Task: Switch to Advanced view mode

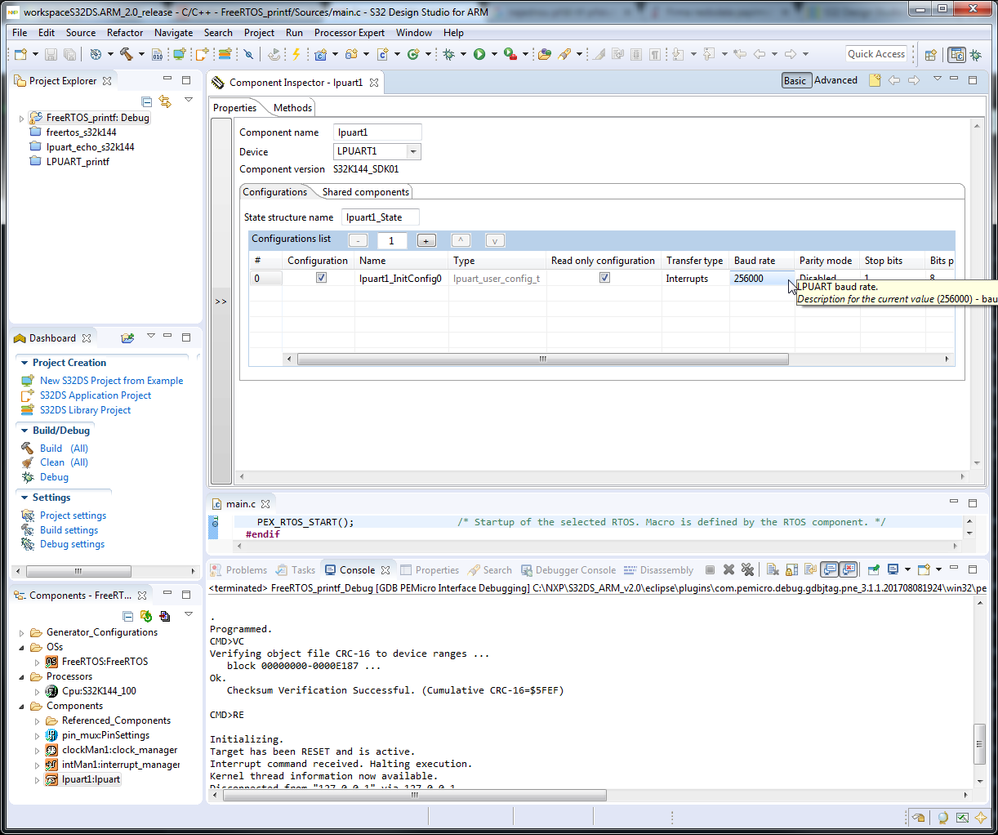Action: point(836,80)
